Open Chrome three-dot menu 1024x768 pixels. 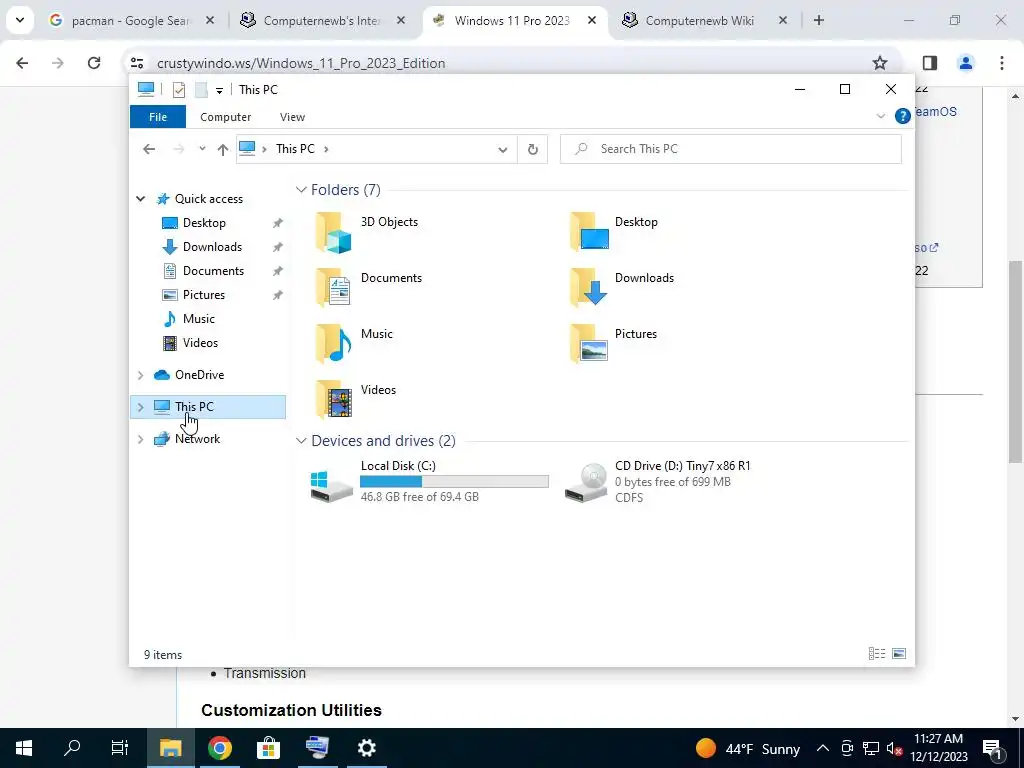pos(1002,63)
